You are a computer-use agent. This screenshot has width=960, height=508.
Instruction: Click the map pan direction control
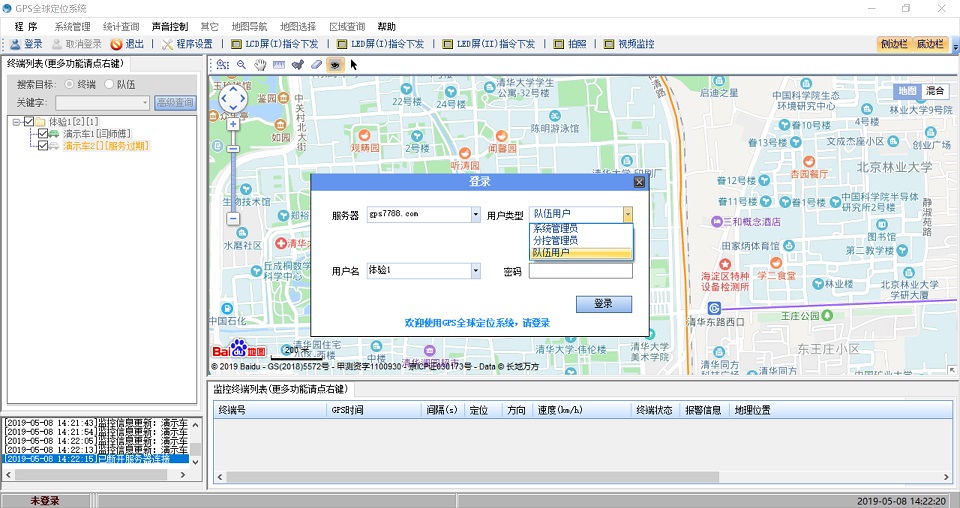pyautogui.click(x=233, y=99)
